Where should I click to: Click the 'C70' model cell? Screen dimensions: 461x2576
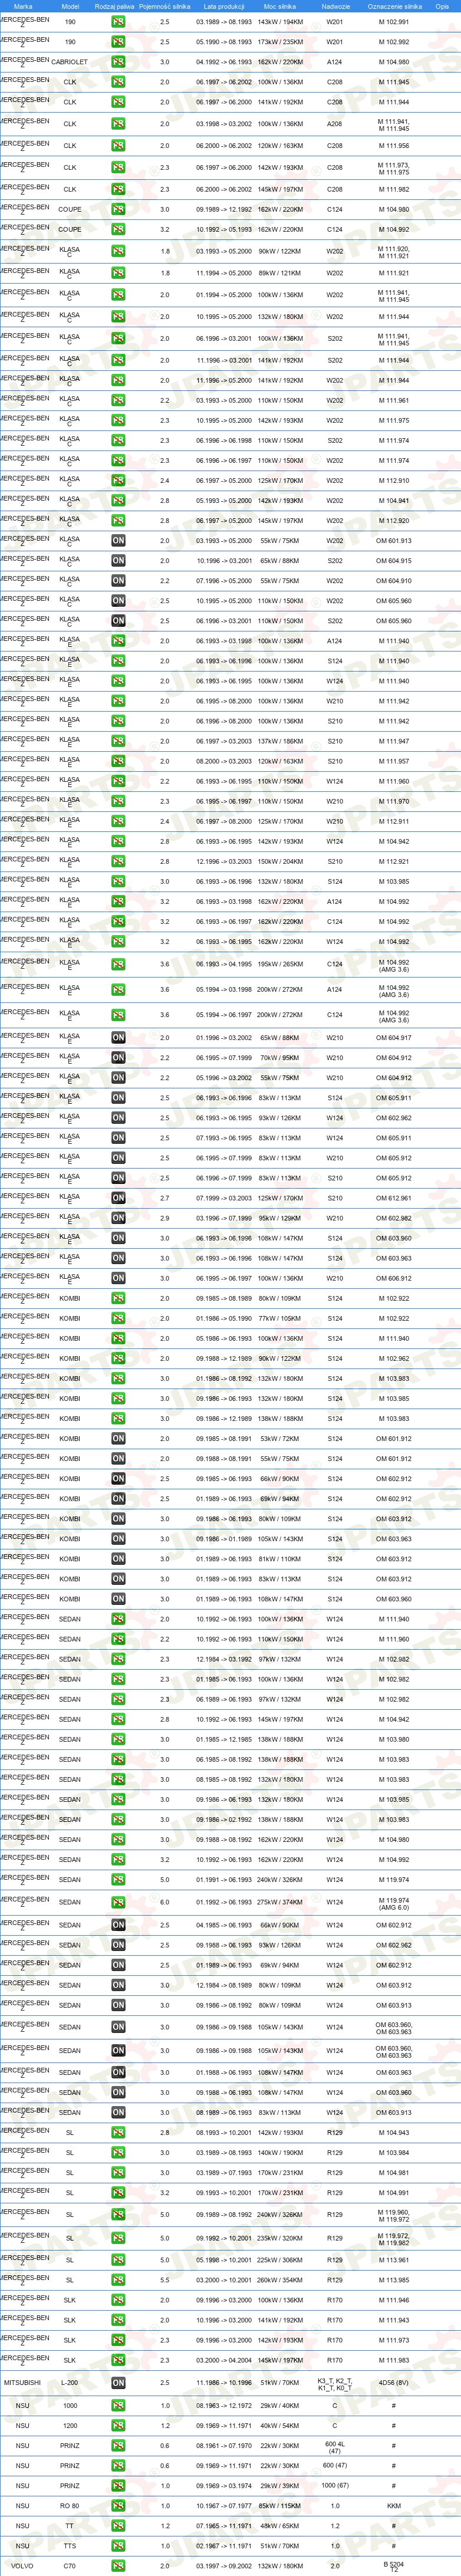coord(70,2566)
